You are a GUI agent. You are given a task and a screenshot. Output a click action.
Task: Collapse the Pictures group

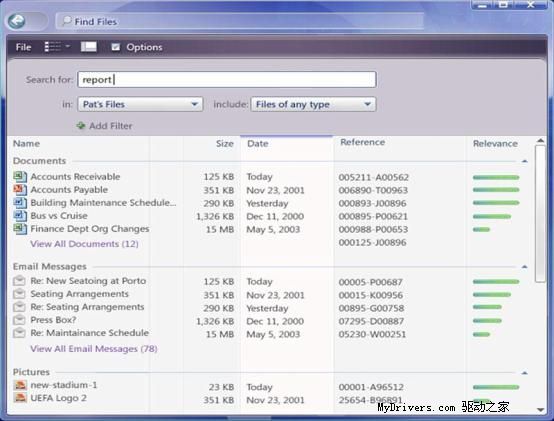[x=525, y=373]
